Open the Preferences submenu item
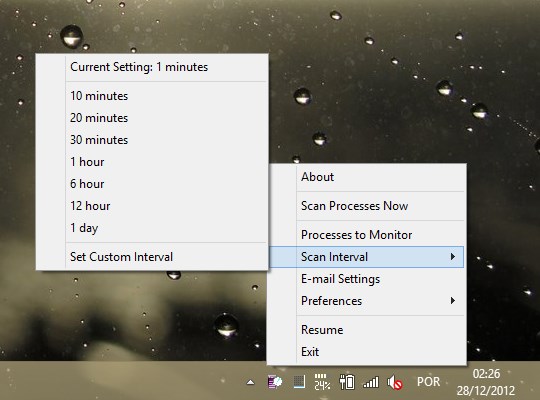540x400 pixels. (x=367, y=301)
